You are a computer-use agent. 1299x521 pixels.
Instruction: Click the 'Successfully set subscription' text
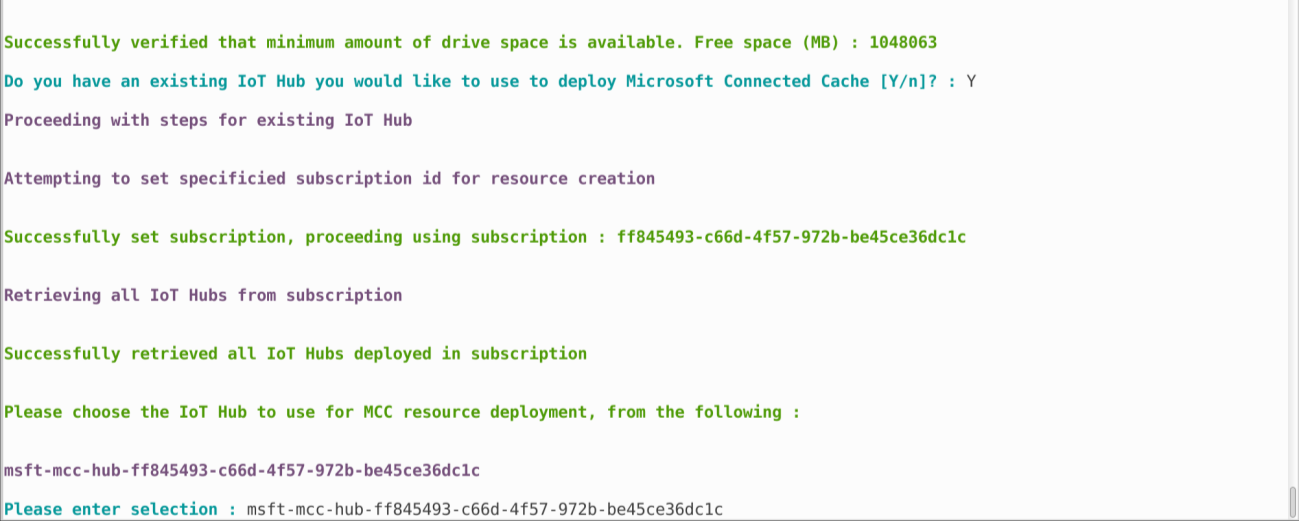coord(145,237)
